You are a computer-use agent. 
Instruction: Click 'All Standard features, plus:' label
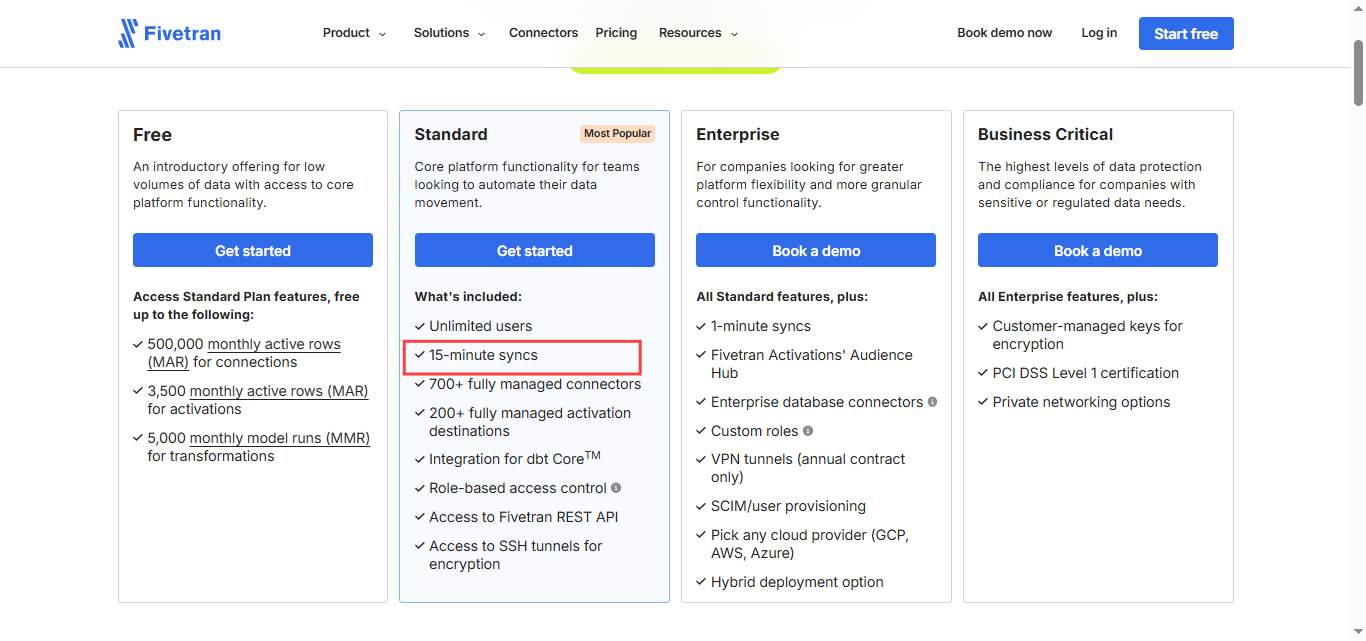point(782,297)
